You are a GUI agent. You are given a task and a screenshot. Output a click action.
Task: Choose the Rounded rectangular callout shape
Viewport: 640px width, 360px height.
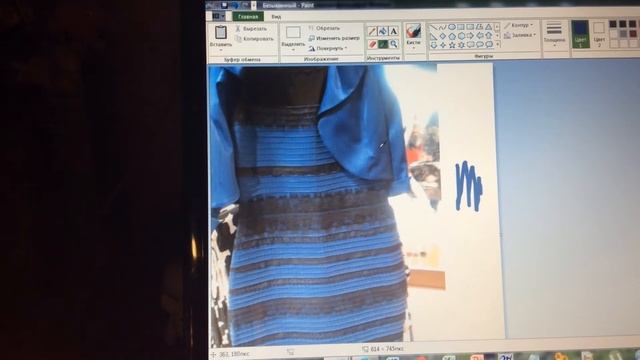coord(470,45)
